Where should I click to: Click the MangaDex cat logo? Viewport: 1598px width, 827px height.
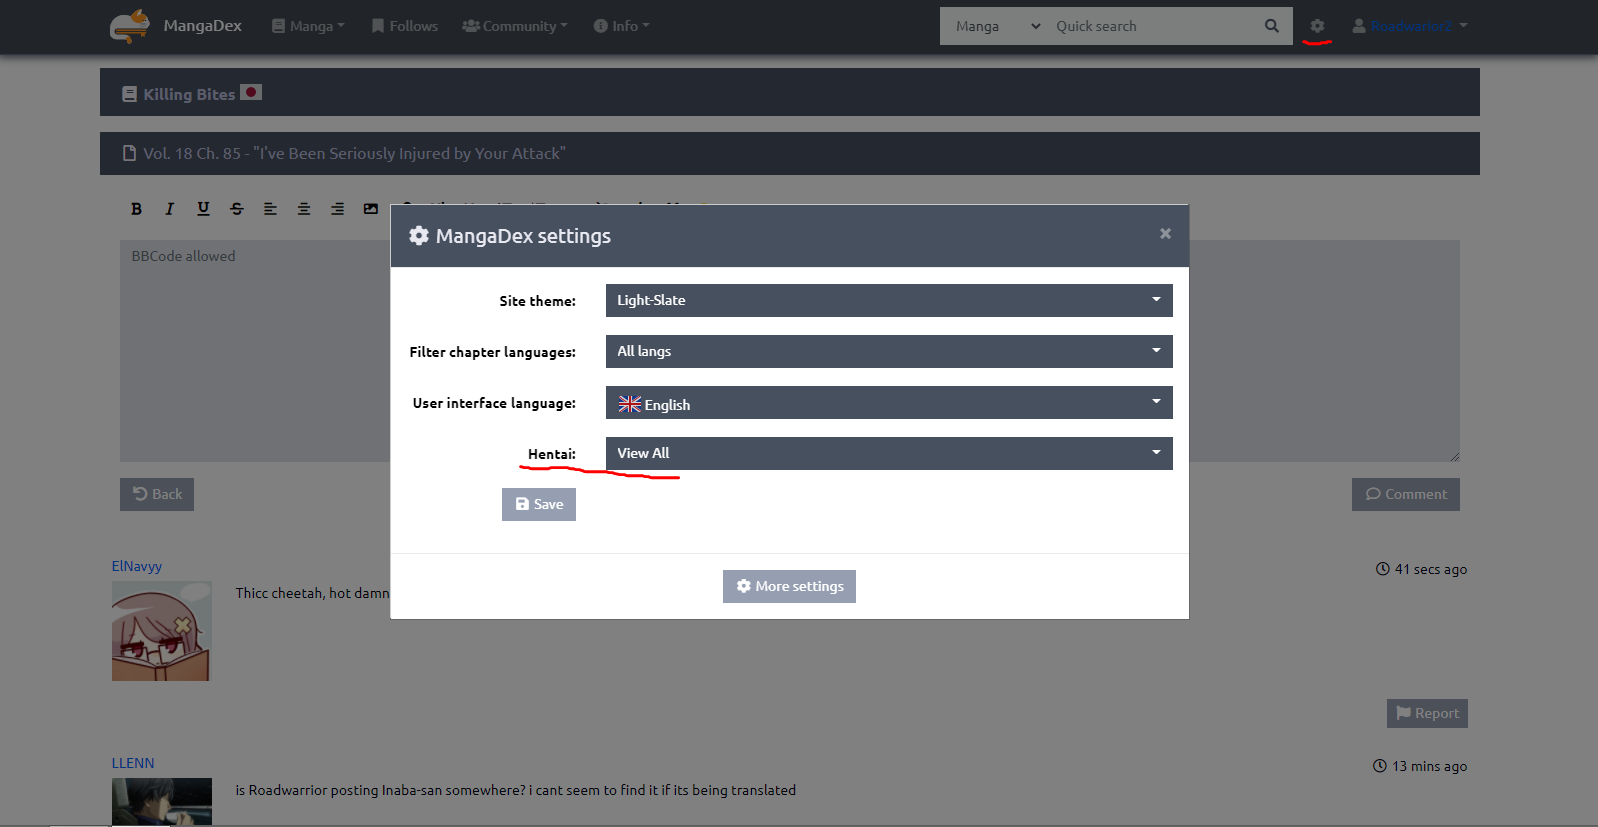coord(130,26)
